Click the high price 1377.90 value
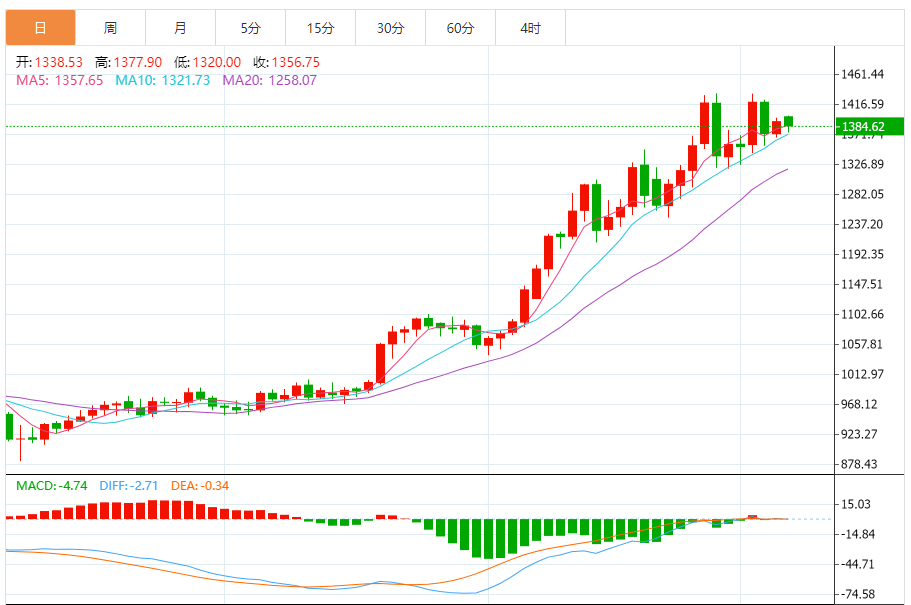This screenshot has width=911, height=605. [x=138, y=62]
